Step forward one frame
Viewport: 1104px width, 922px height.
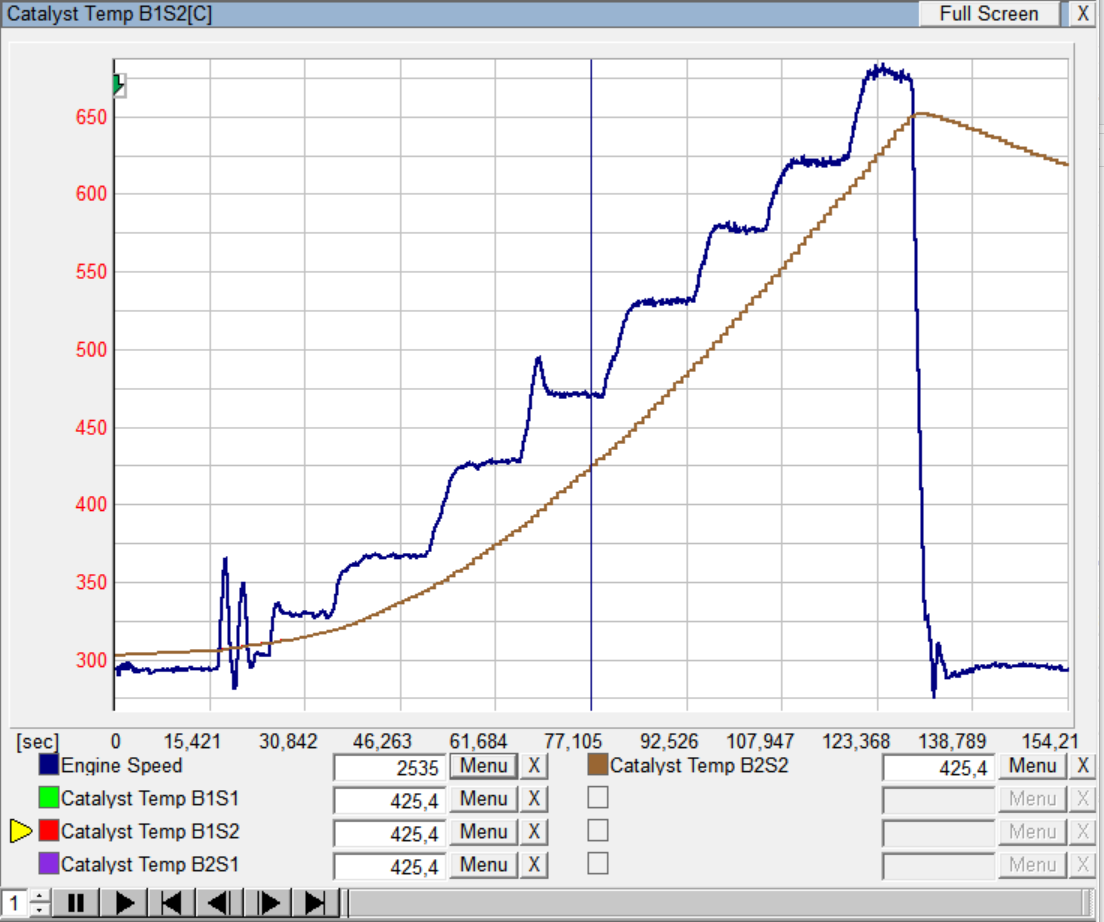pyautogui.click(x=269, y=904)
